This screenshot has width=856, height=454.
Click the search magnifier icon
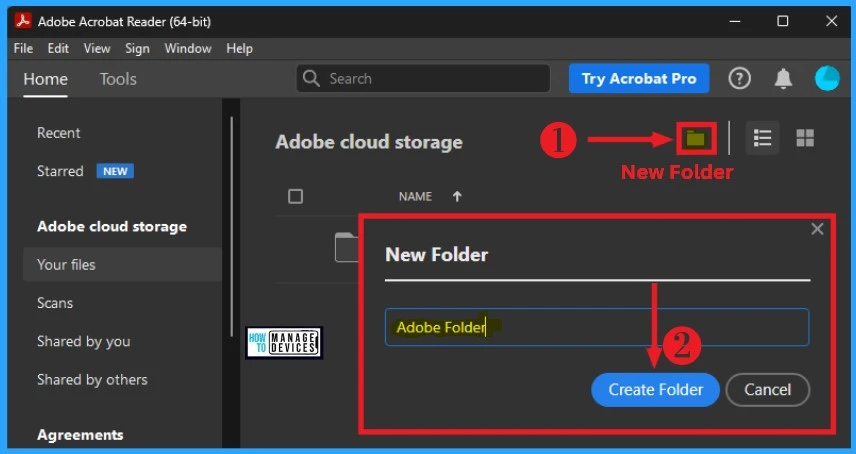pyautogui.click(x=311, y=79)
